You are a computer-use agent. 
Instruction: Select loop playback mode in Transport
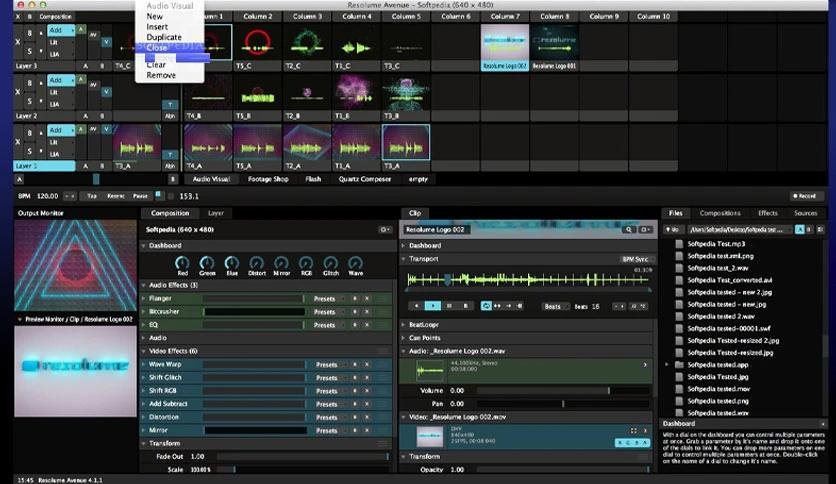[486, 306]
